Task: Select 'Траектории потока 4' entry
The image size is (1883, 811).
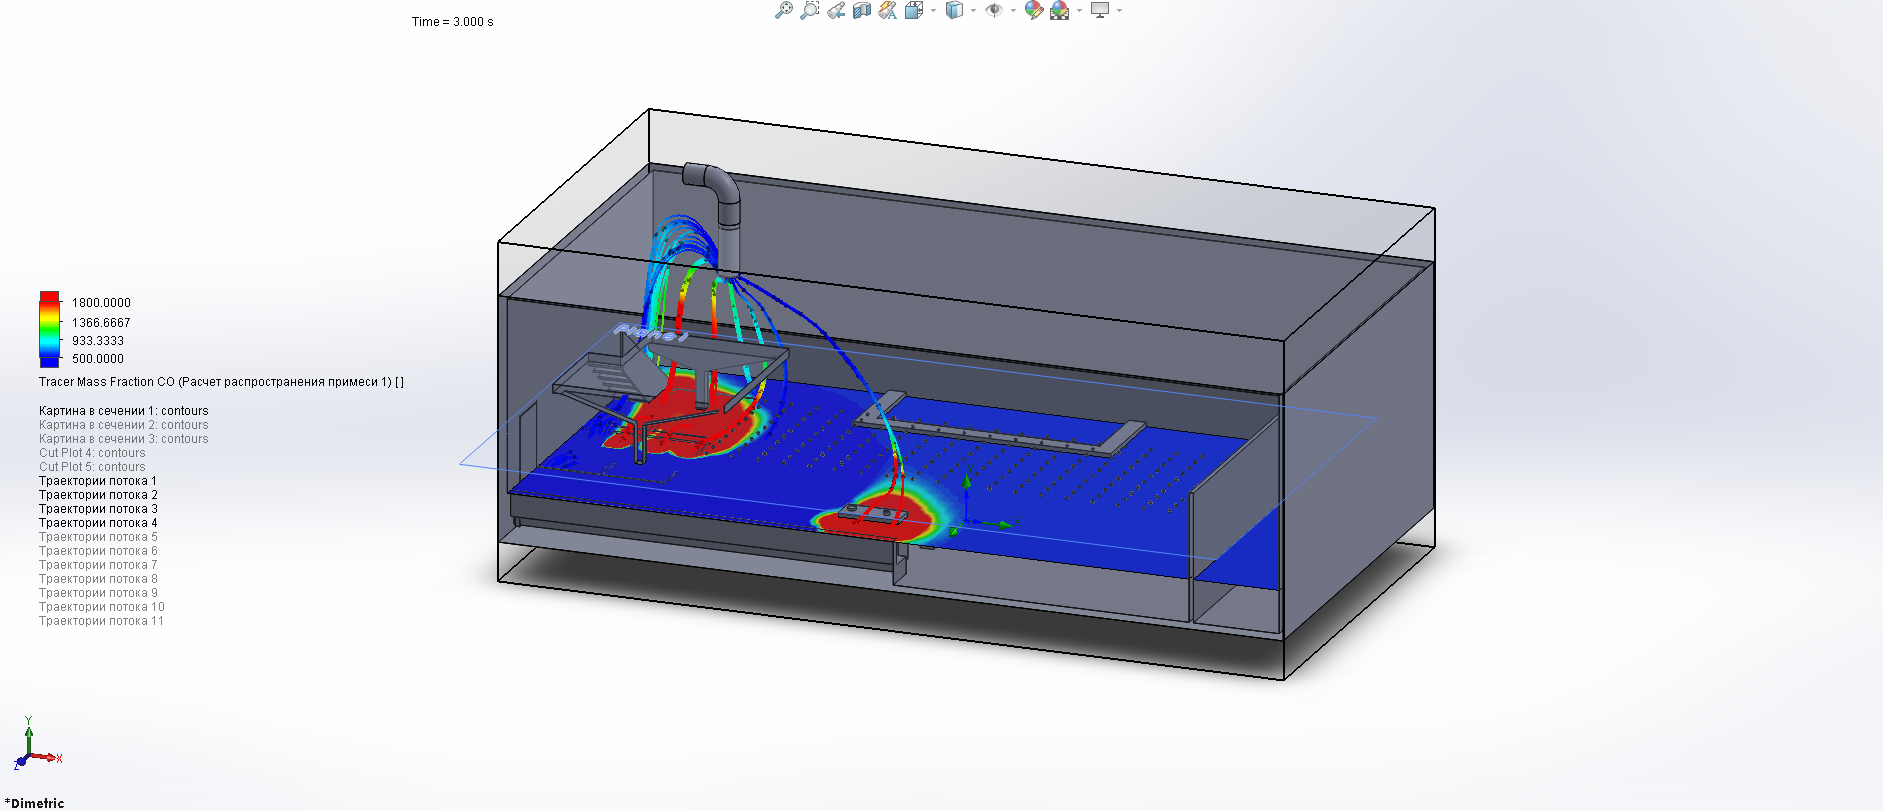Action: tap(98, 523)
